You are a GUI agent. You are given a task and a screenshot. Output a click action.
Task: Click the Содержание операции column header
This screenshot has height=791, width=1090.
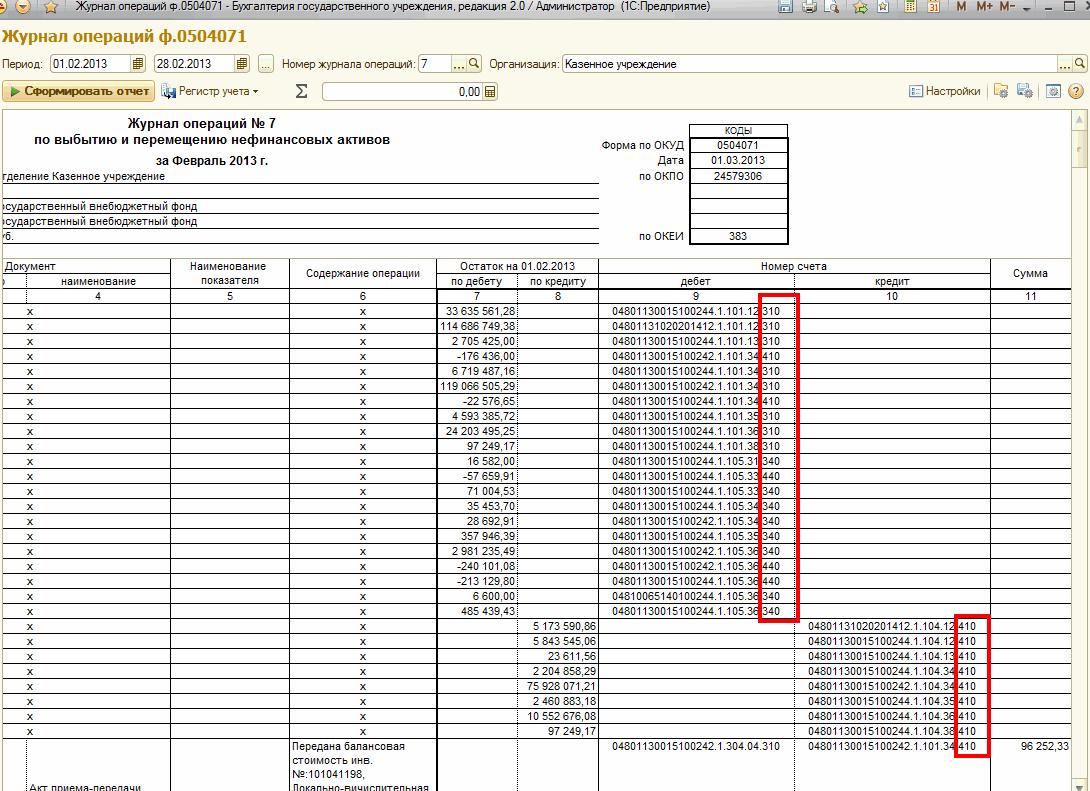[x=363, y=274]
